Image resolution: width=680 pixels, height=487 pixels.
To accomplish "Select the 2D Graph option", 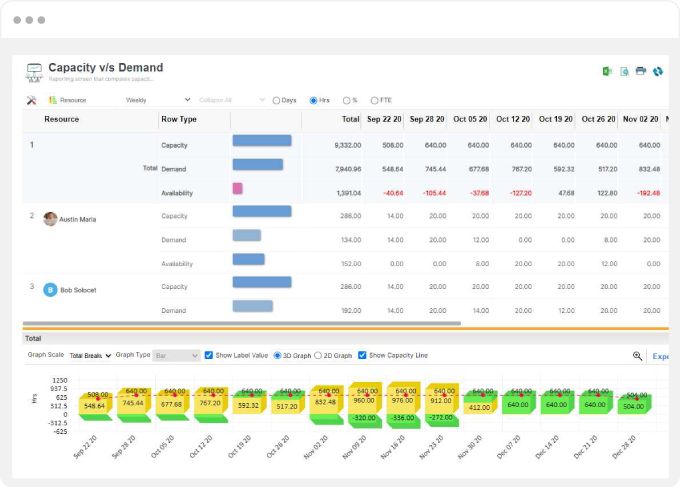I will point(318,356).
